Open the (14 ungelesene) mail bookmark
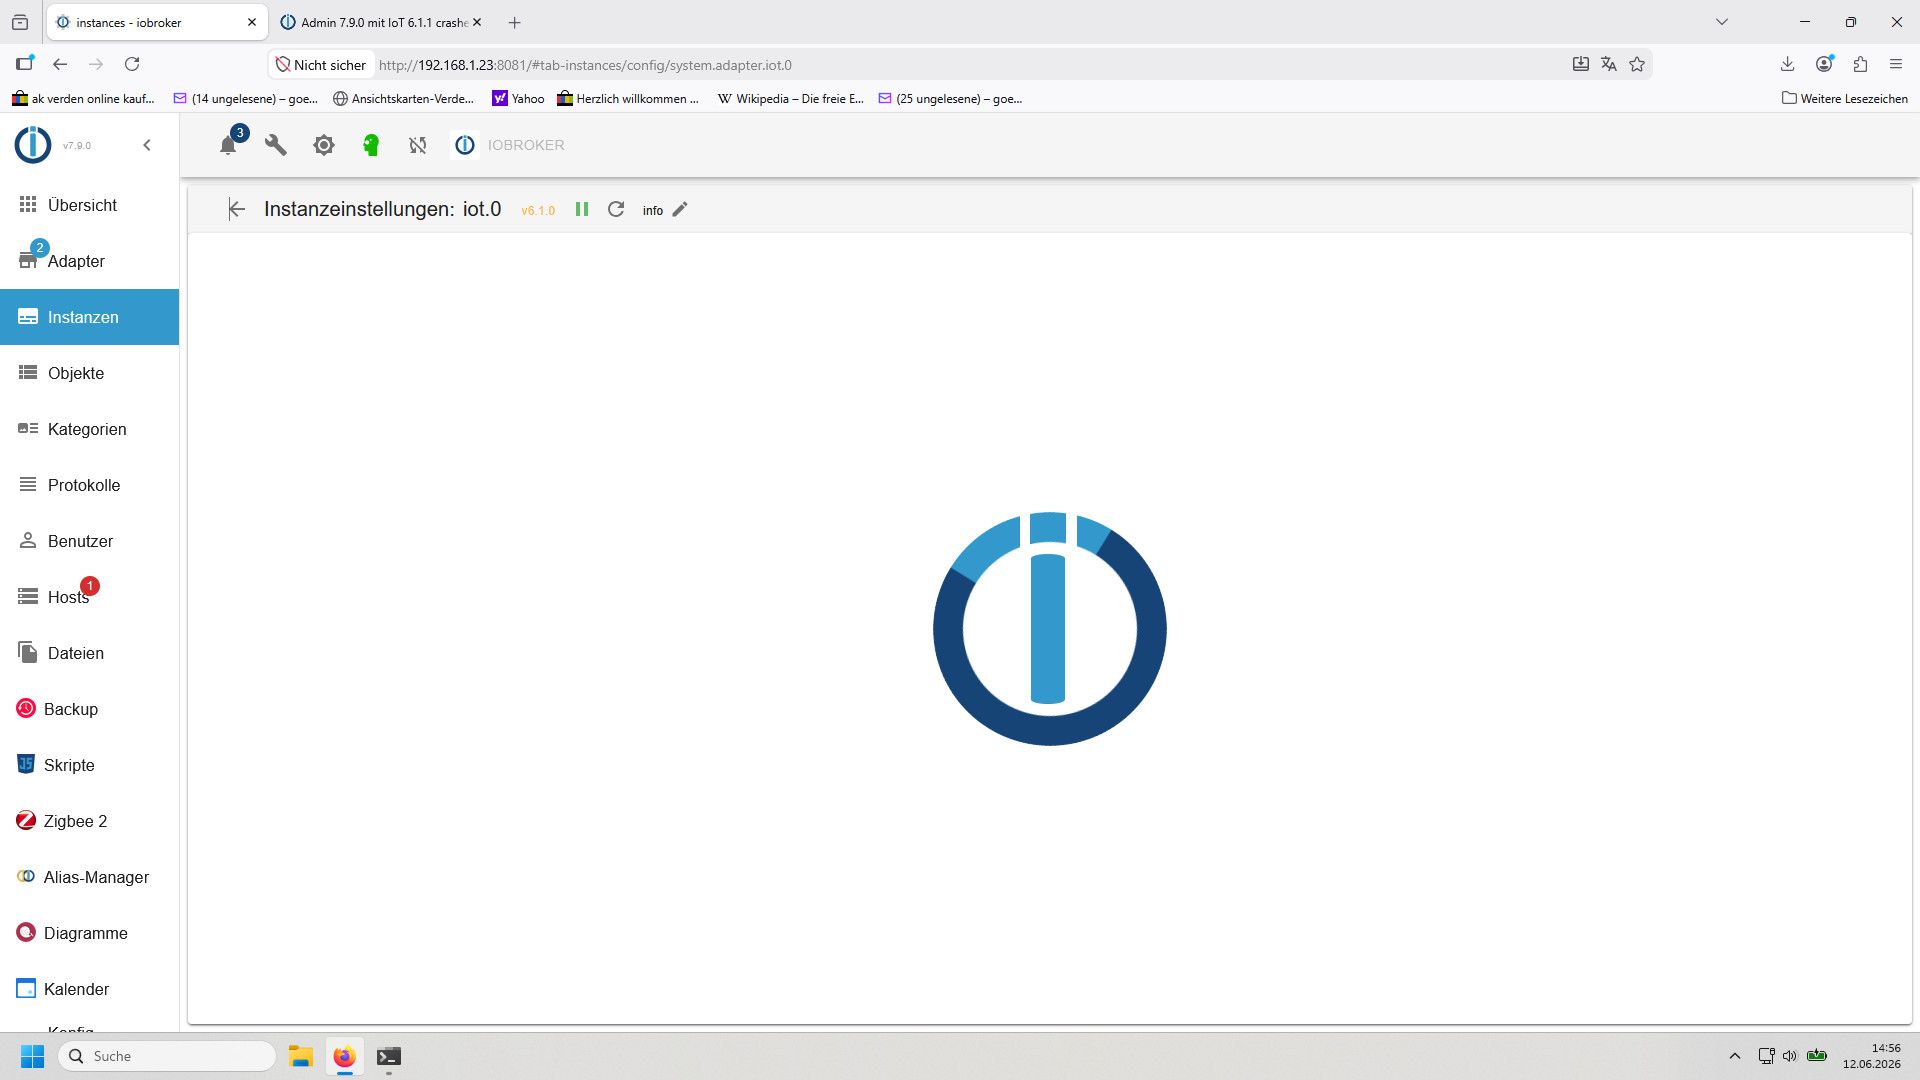This screenshot has width=1920, height=1080. pos(245,98)
